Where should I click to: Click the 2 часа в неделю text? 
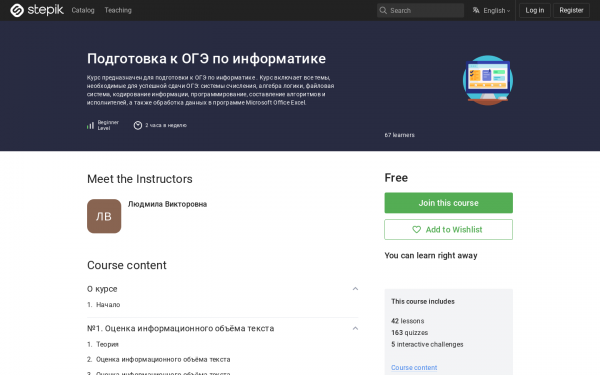166,125
